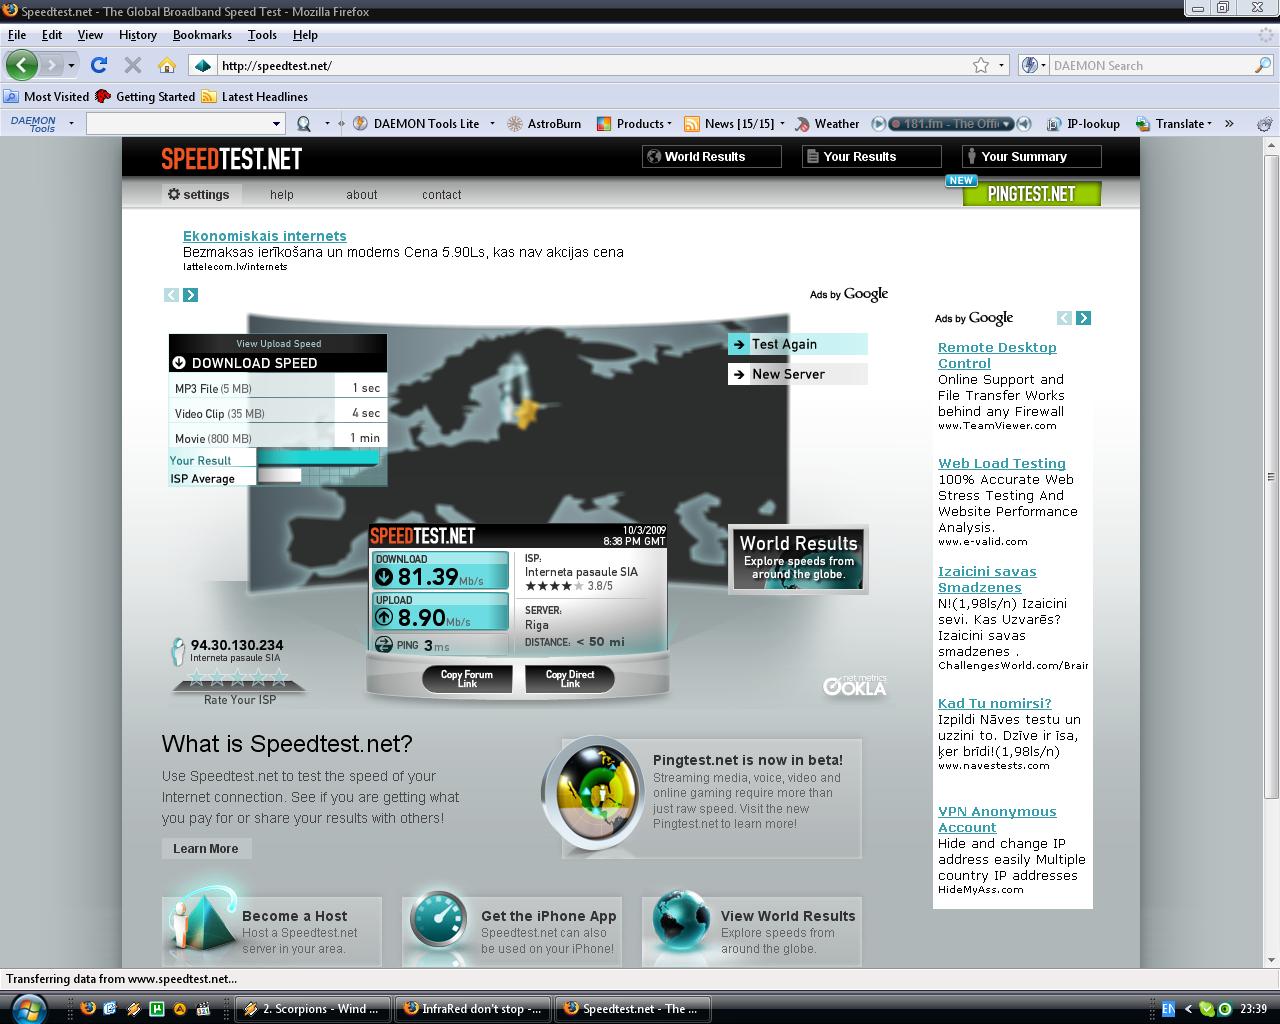Click the DAEMON Search input field
This screenshot has width=1280, height=1024.
[x=1150, y=65]
